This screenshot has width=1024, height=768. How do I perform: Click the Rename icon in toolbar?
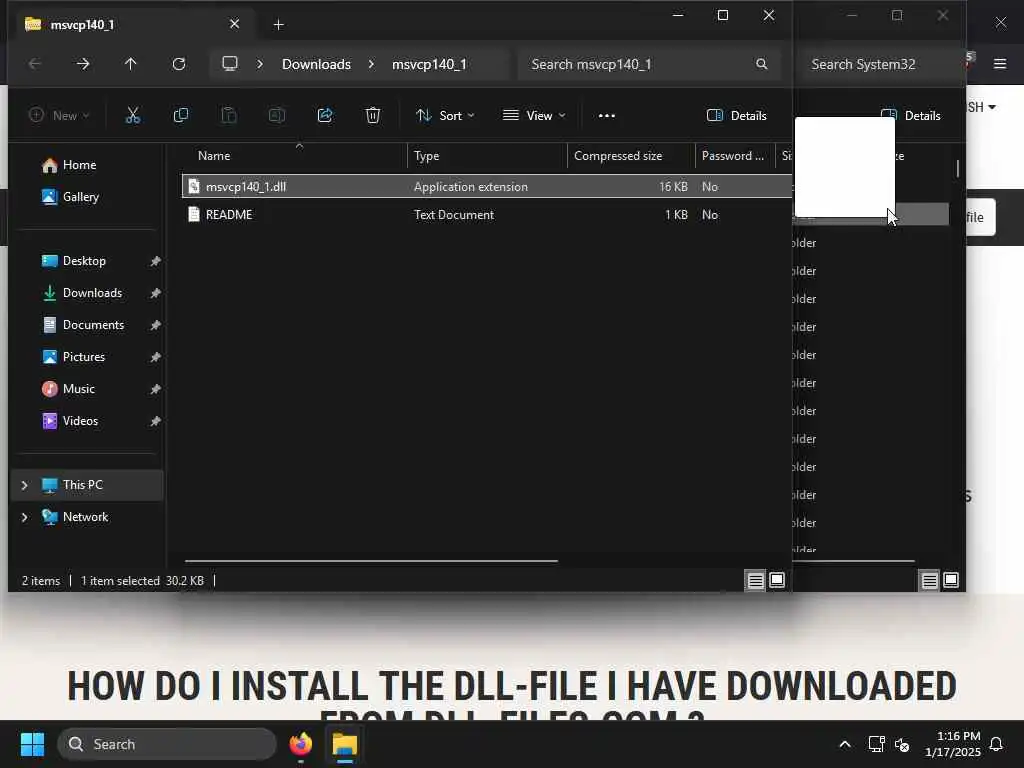pos(277,116)
